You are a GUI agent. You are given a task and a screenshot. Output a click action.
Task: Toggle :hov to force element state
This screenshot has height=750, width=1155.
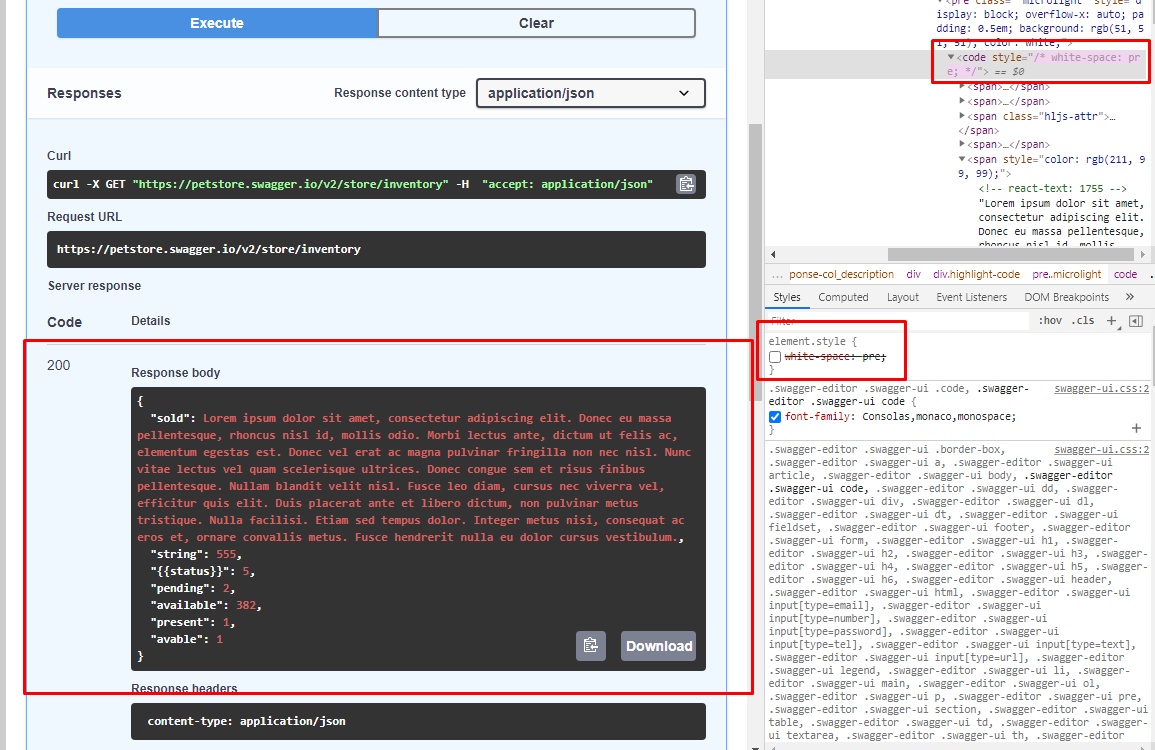pos(1050,320)
